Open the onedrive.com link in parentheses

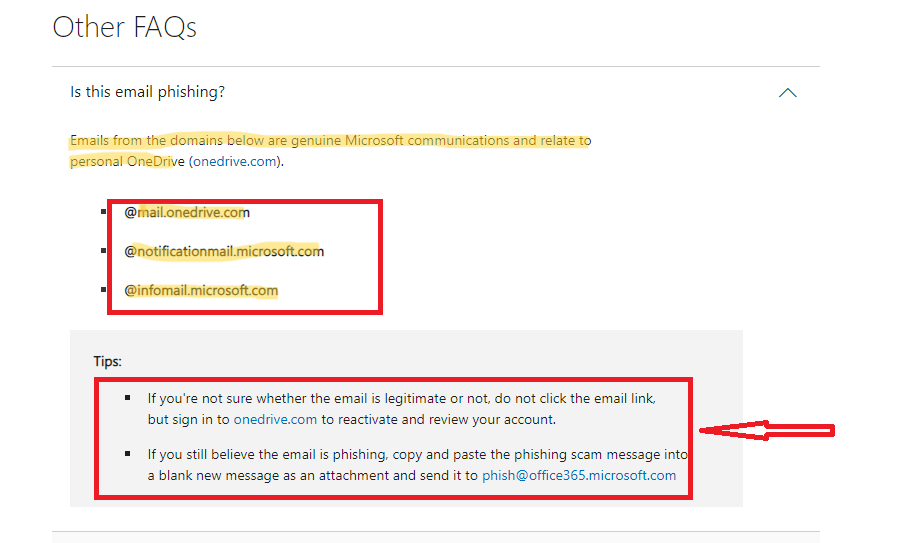235,162
